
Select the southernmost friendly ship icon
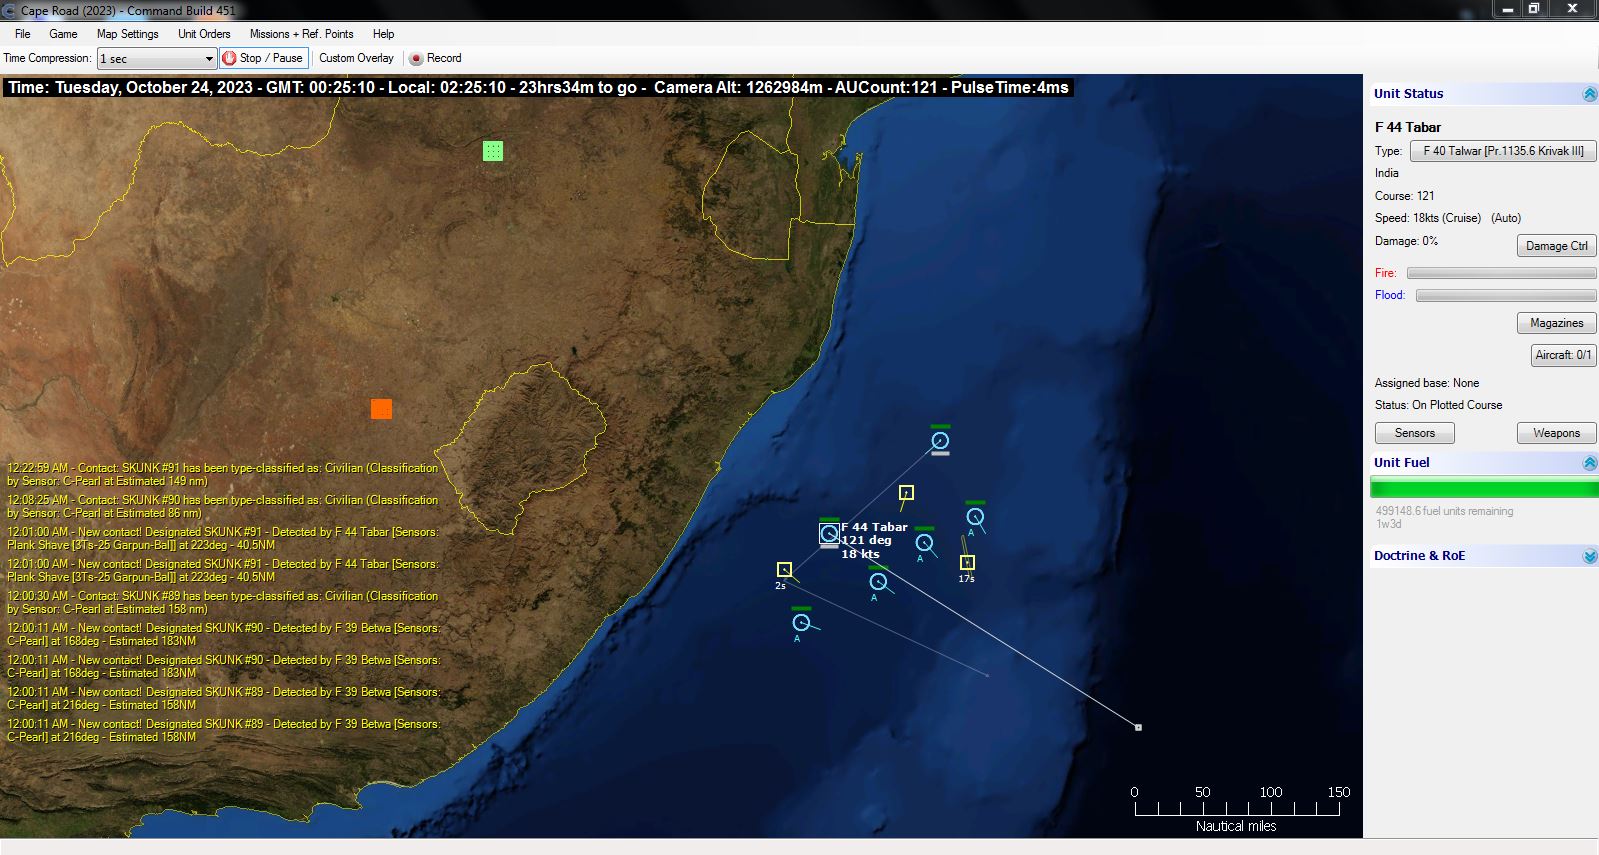(x=801, y=623)
